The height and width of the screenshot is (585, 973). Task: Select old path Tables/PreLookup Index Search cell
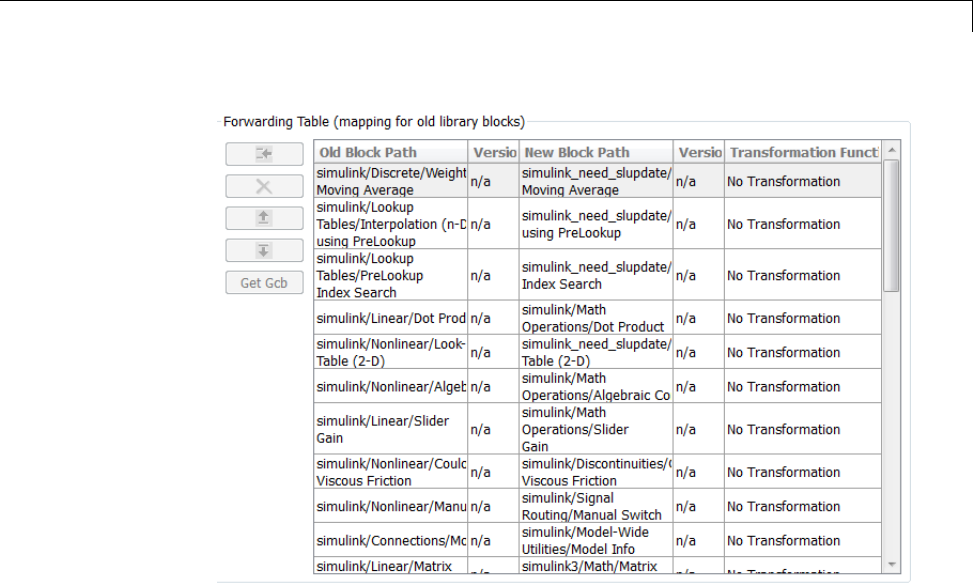(391, 275)
